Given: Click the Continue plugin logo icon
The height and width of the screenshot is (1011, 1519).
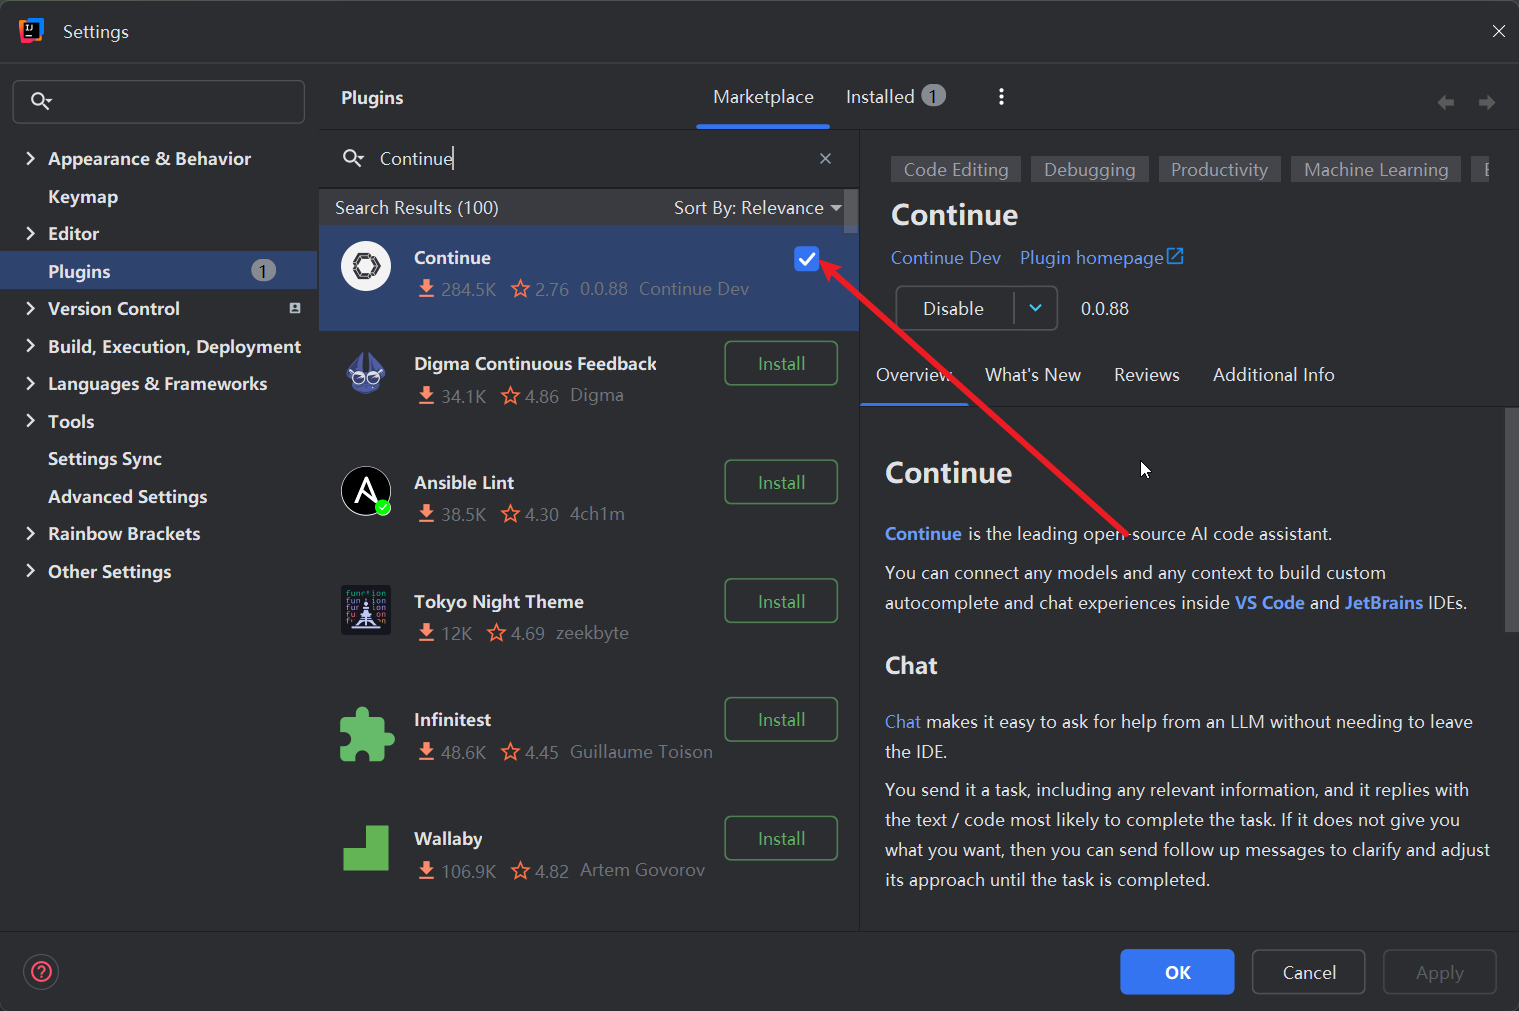Looking at the screenshot, I should [x=366, y=266].
